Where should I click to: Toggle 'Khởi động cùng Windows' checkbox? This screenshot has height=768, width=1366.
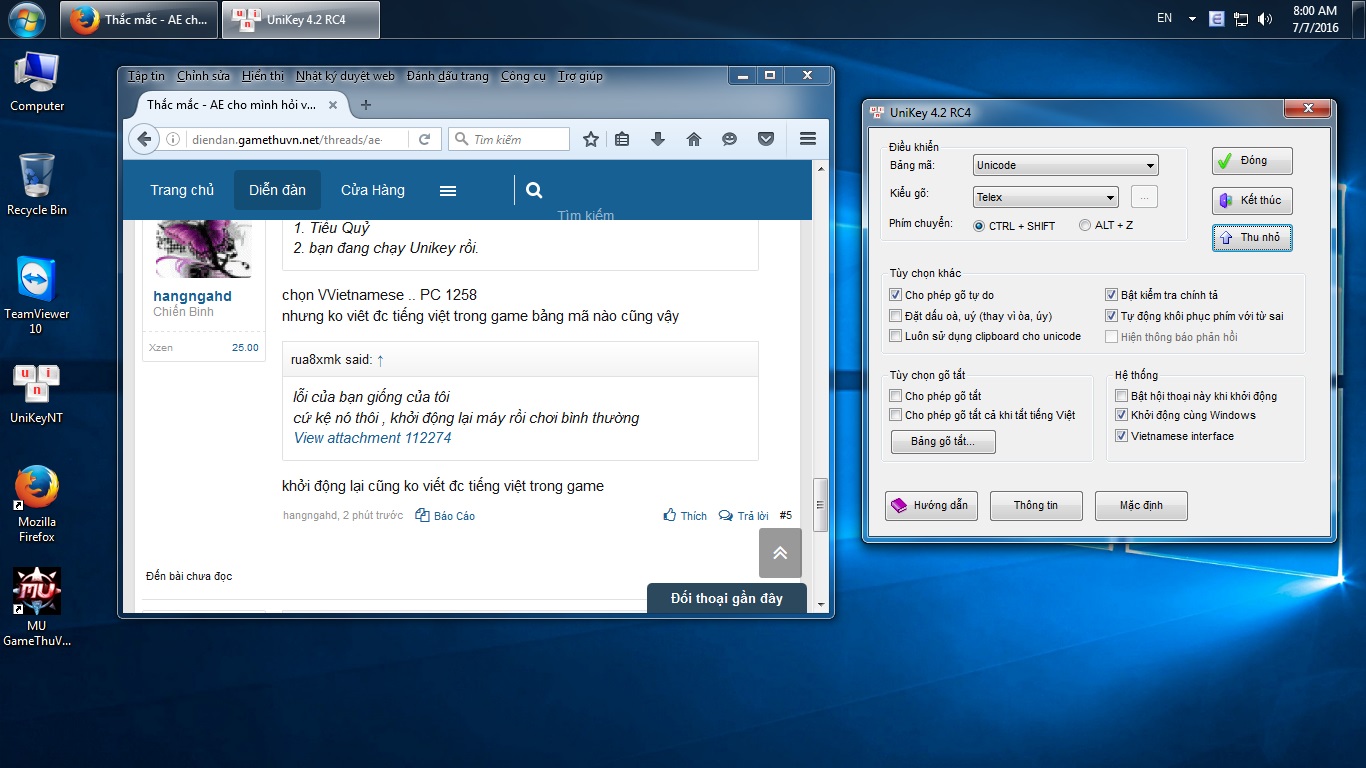tap(1122, 415)
